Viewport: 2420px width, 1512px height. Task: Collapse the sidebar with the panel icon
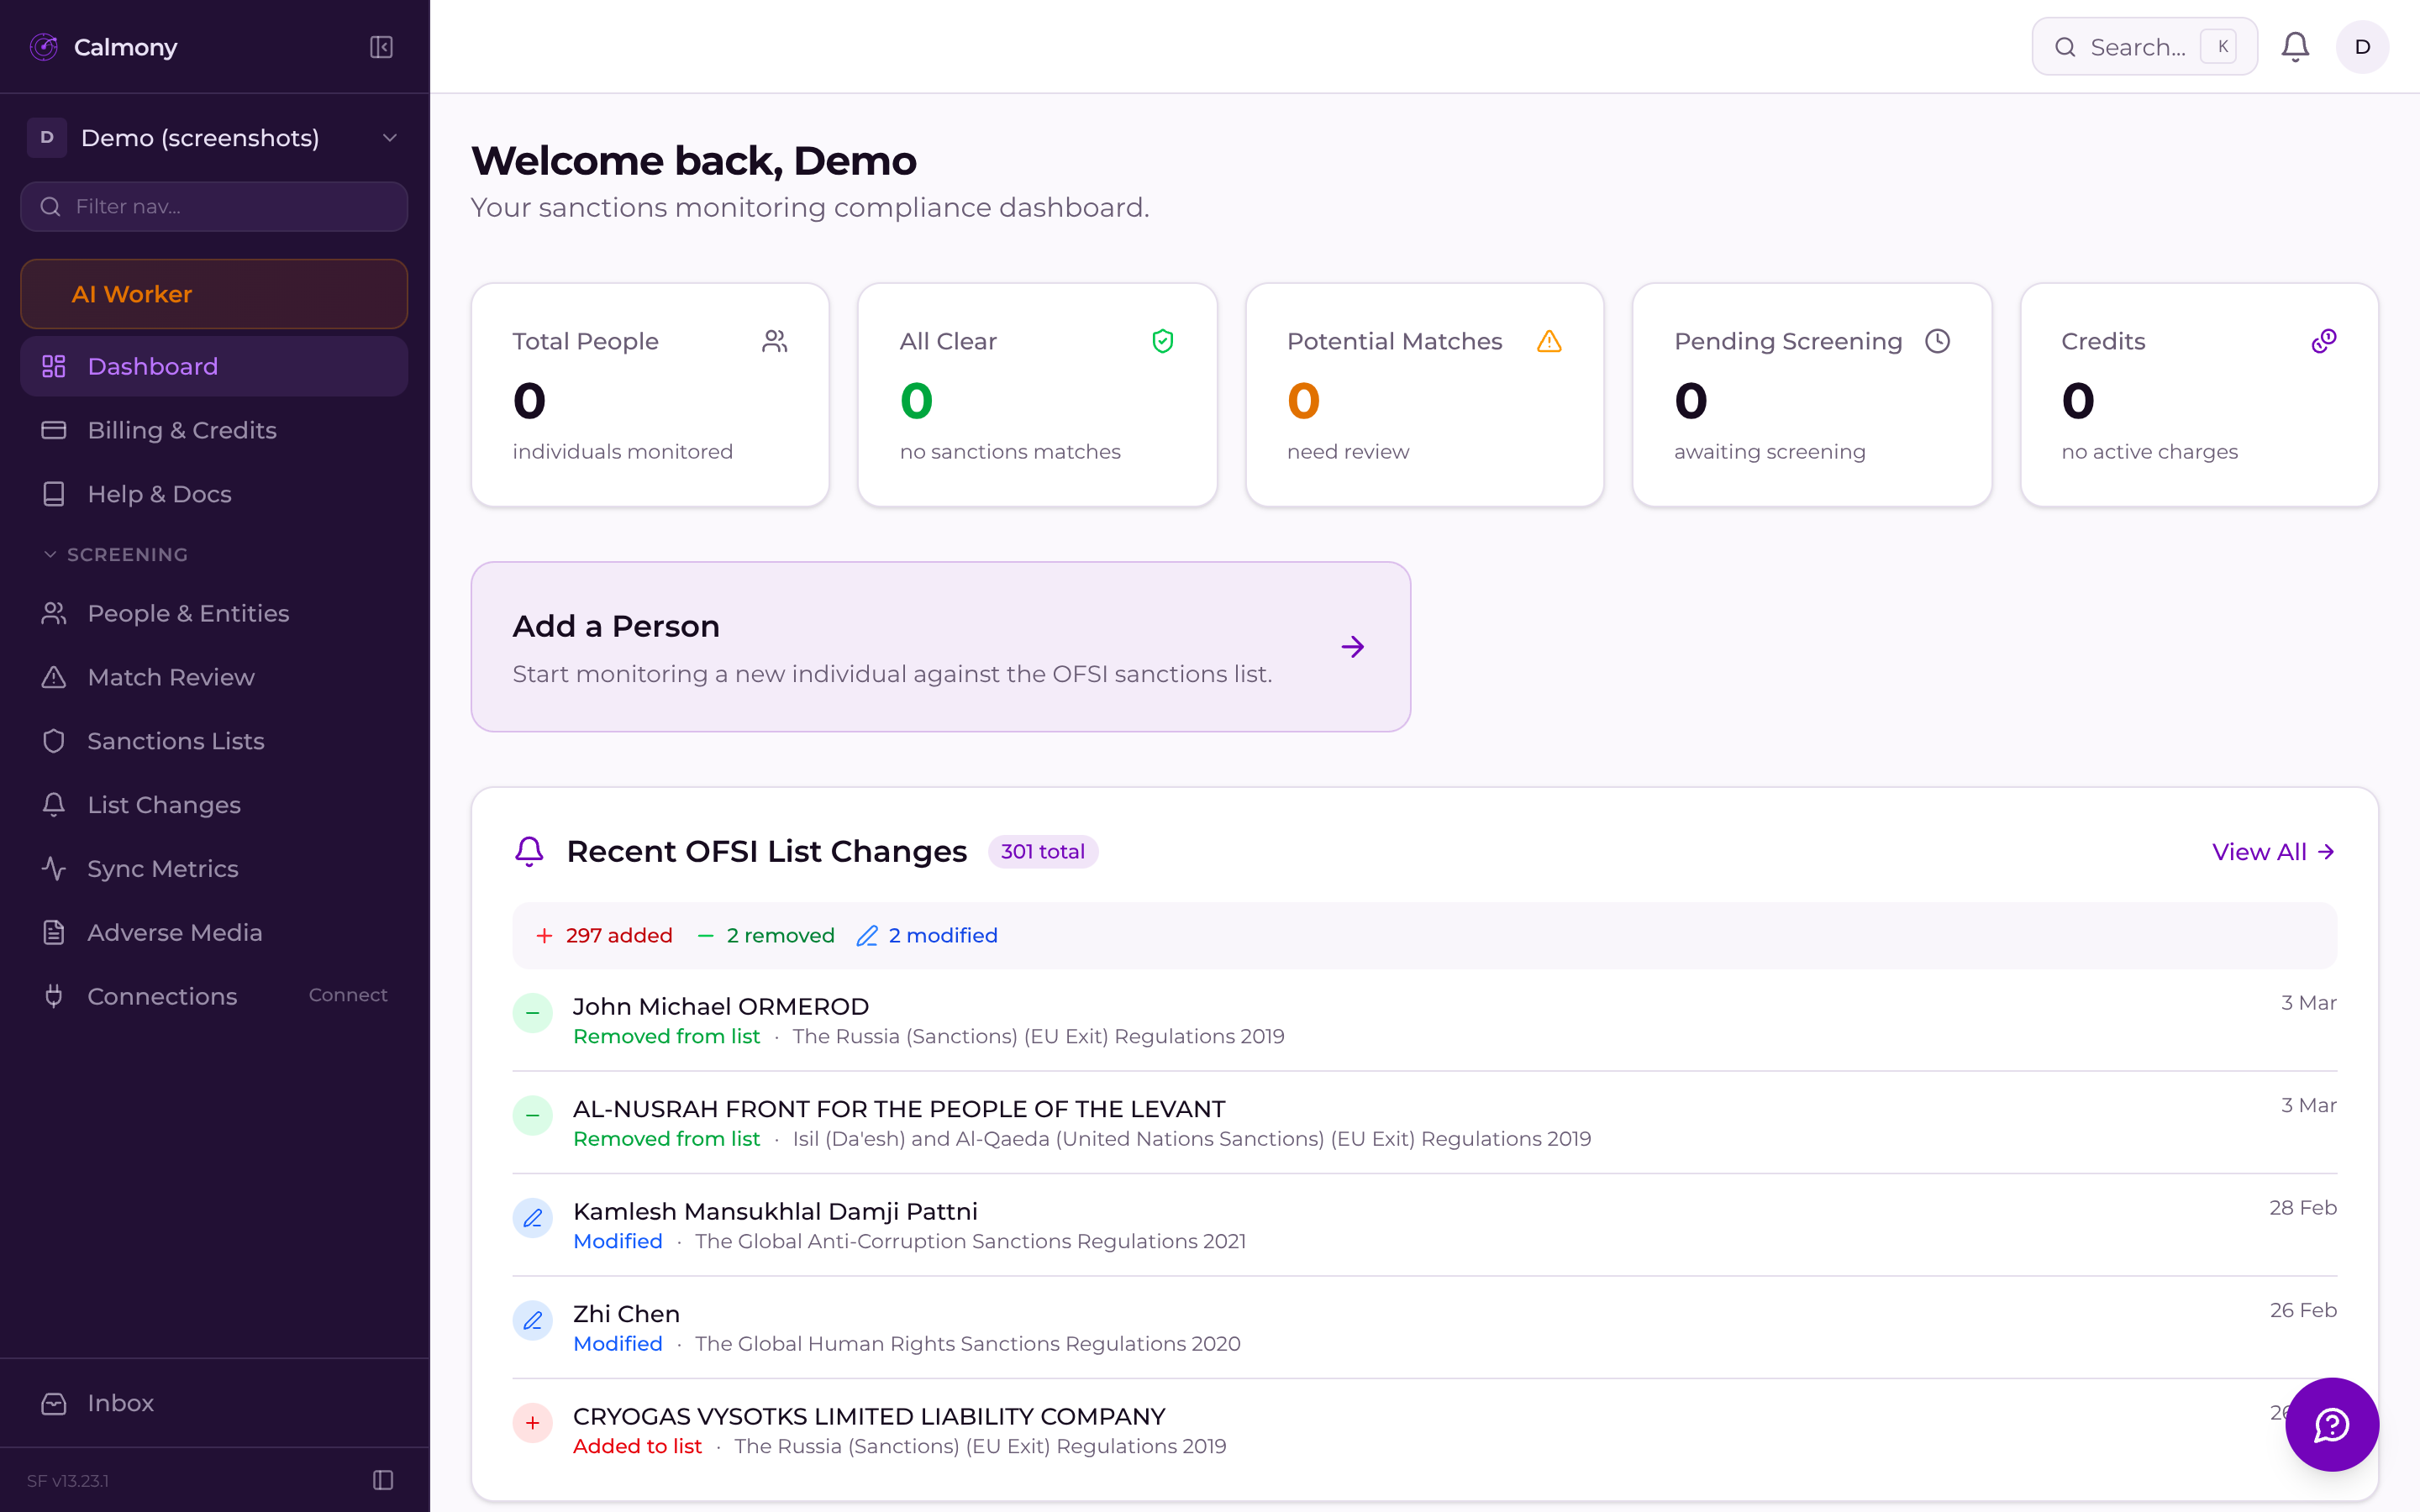coord(381,47)
